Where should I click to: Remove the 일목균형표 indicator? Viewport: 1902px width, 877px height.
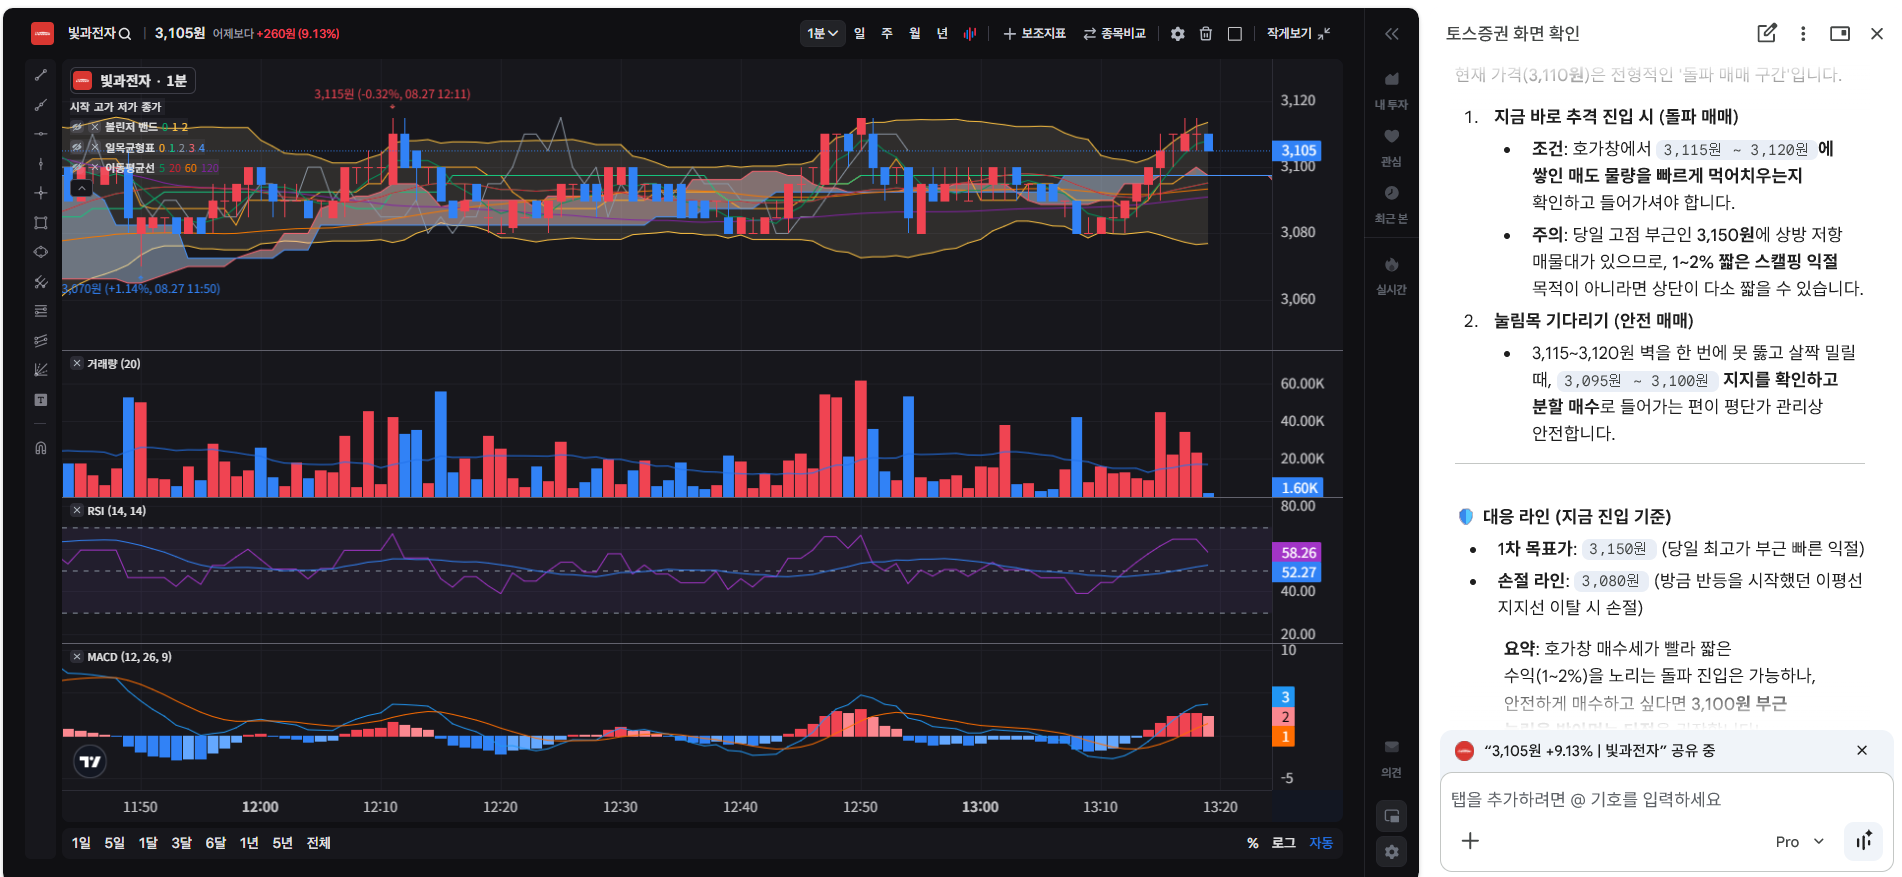point(95,147)
